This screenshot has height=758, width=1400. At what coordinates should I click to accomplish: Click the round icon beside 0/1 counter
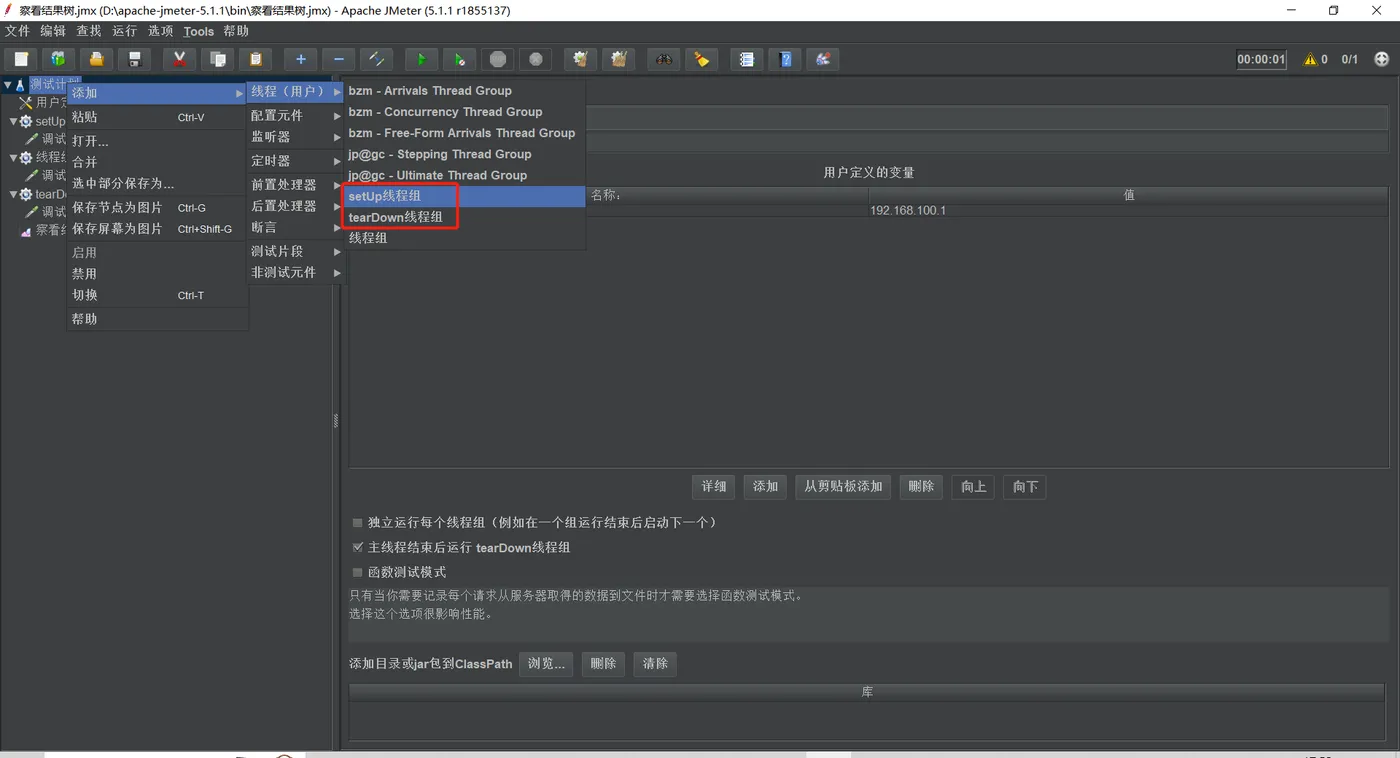[1382, 59]
